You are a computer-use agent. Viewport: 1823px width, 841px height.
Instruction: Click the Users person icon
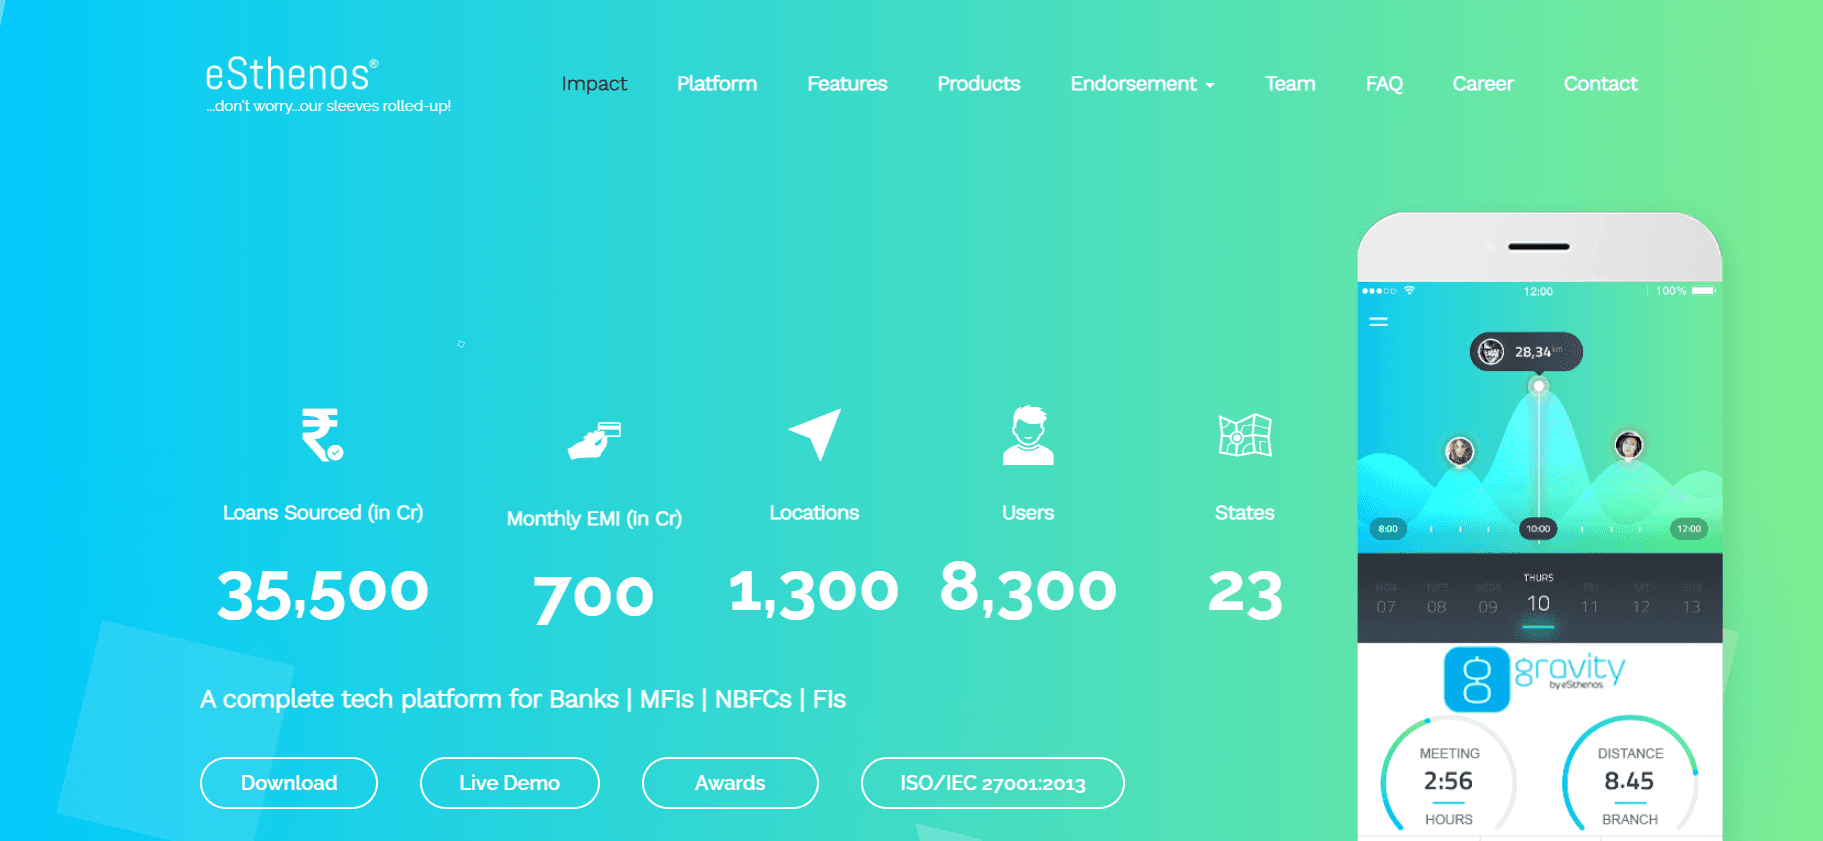click(x=1028, y=436)
